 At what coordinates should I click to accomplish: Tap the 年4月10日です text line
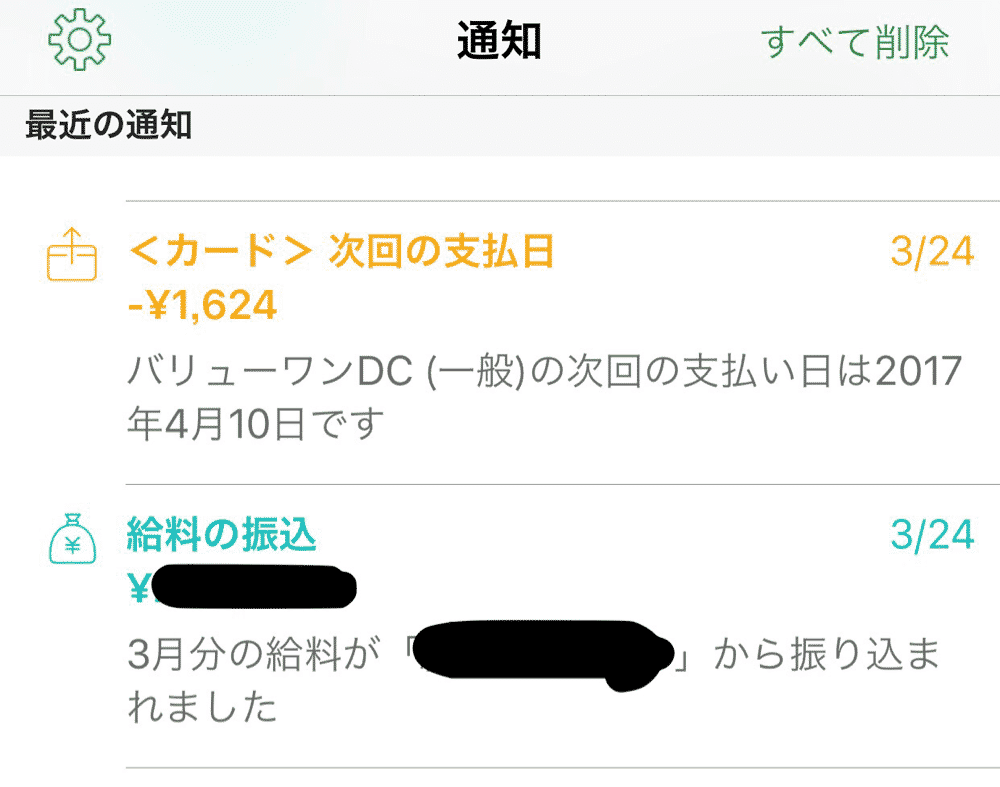pyautogui.click(x=256, y=424)
